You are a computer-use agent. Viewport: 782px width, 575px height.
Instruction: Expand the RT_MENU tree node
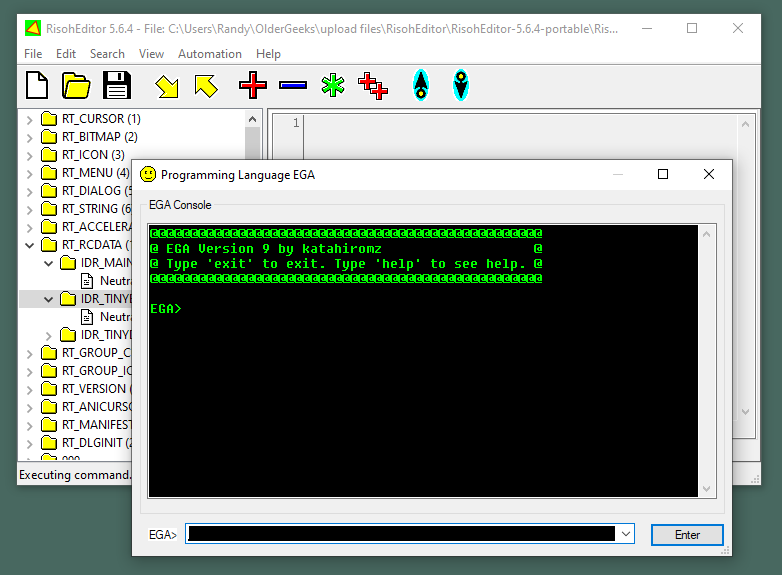[30, 174]
